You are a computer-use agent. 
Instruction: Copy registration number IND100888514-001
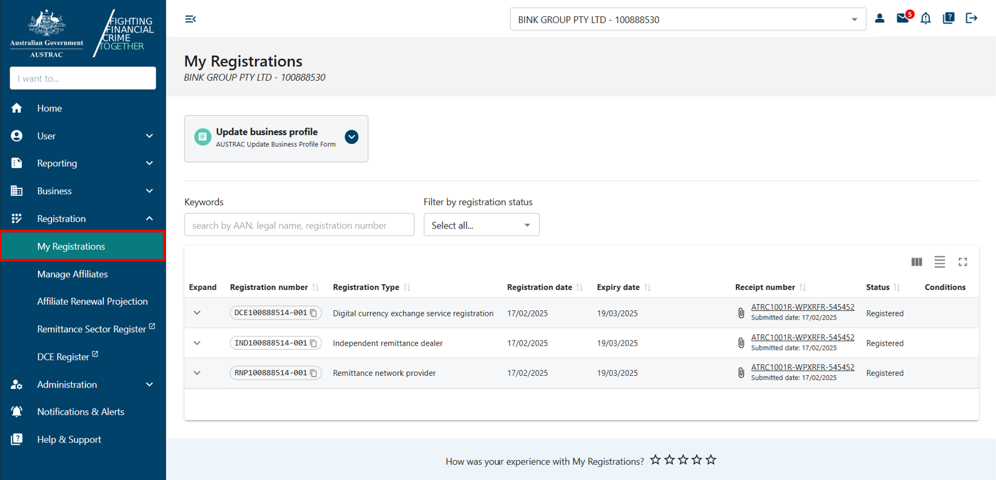tap(314, 343)
